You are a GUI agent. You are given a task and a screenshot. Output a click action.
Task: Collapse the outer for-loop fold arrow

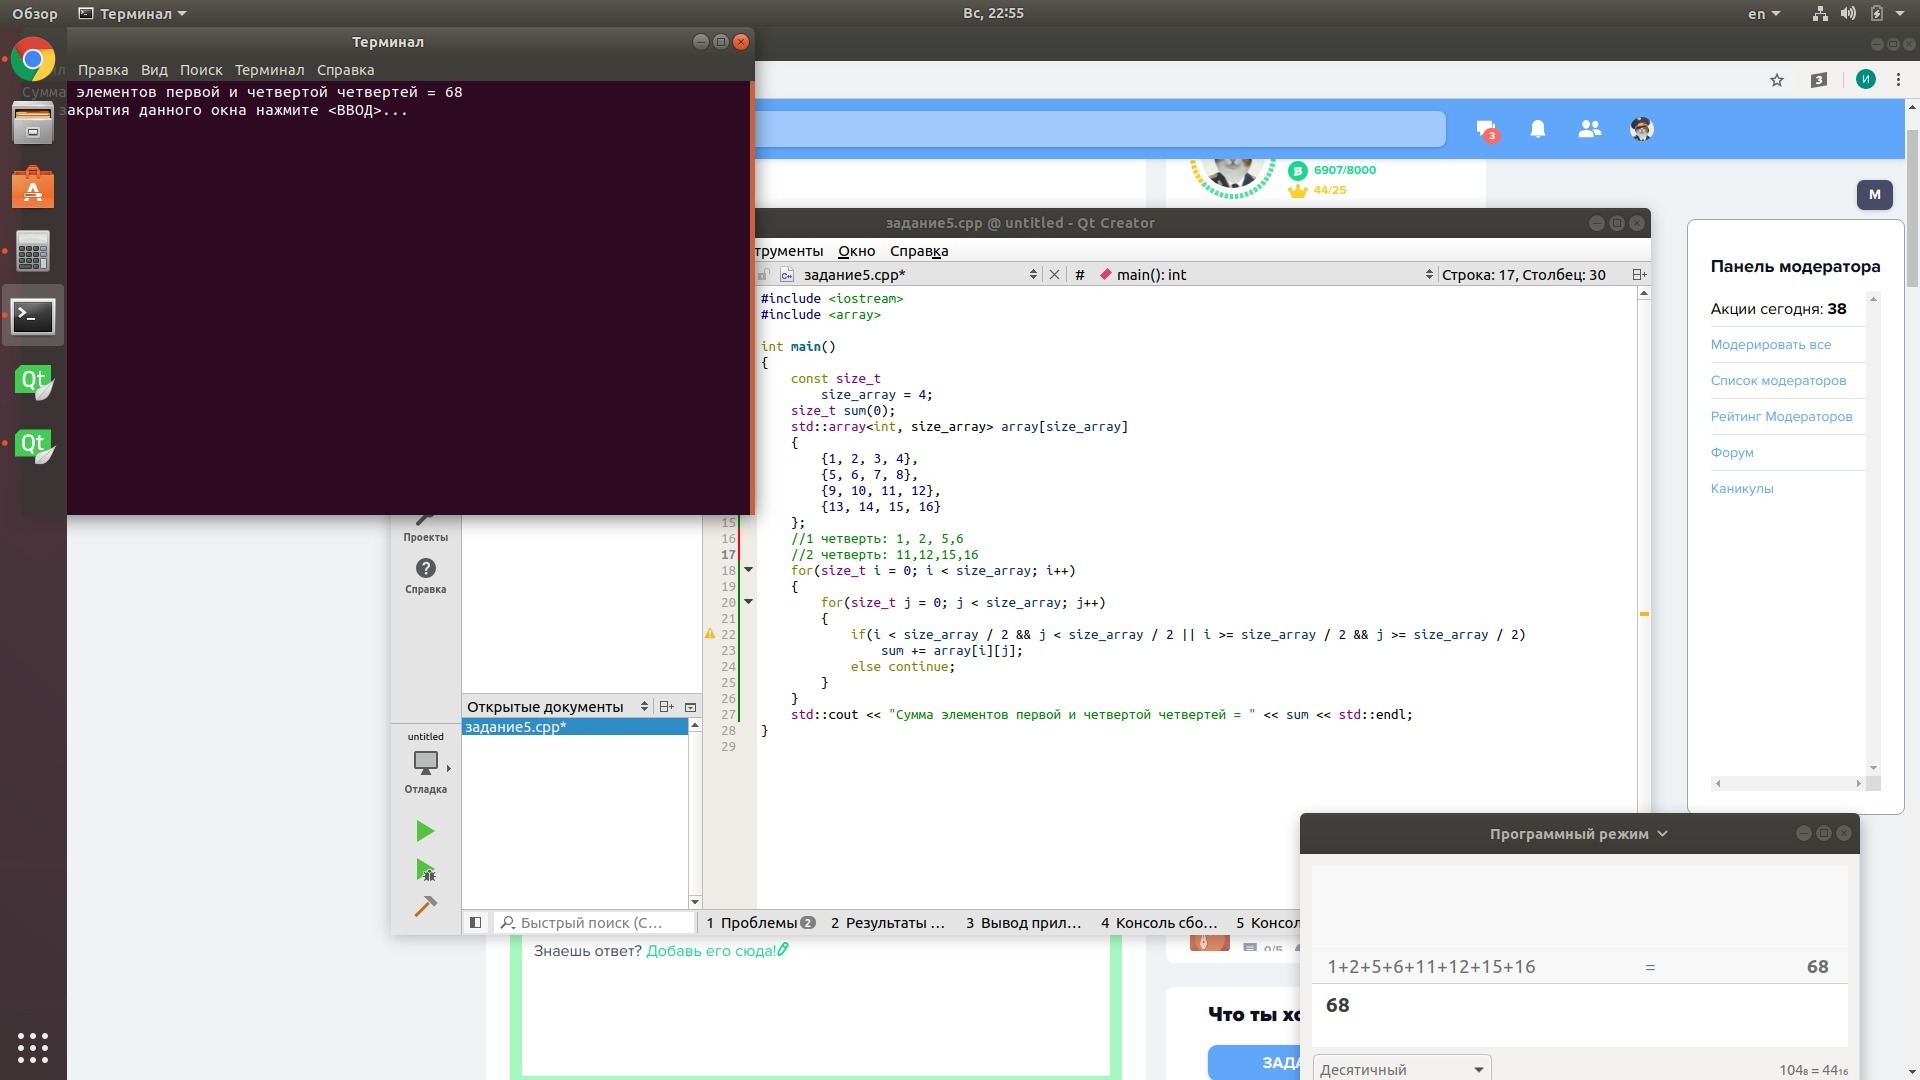click(748, 570)
